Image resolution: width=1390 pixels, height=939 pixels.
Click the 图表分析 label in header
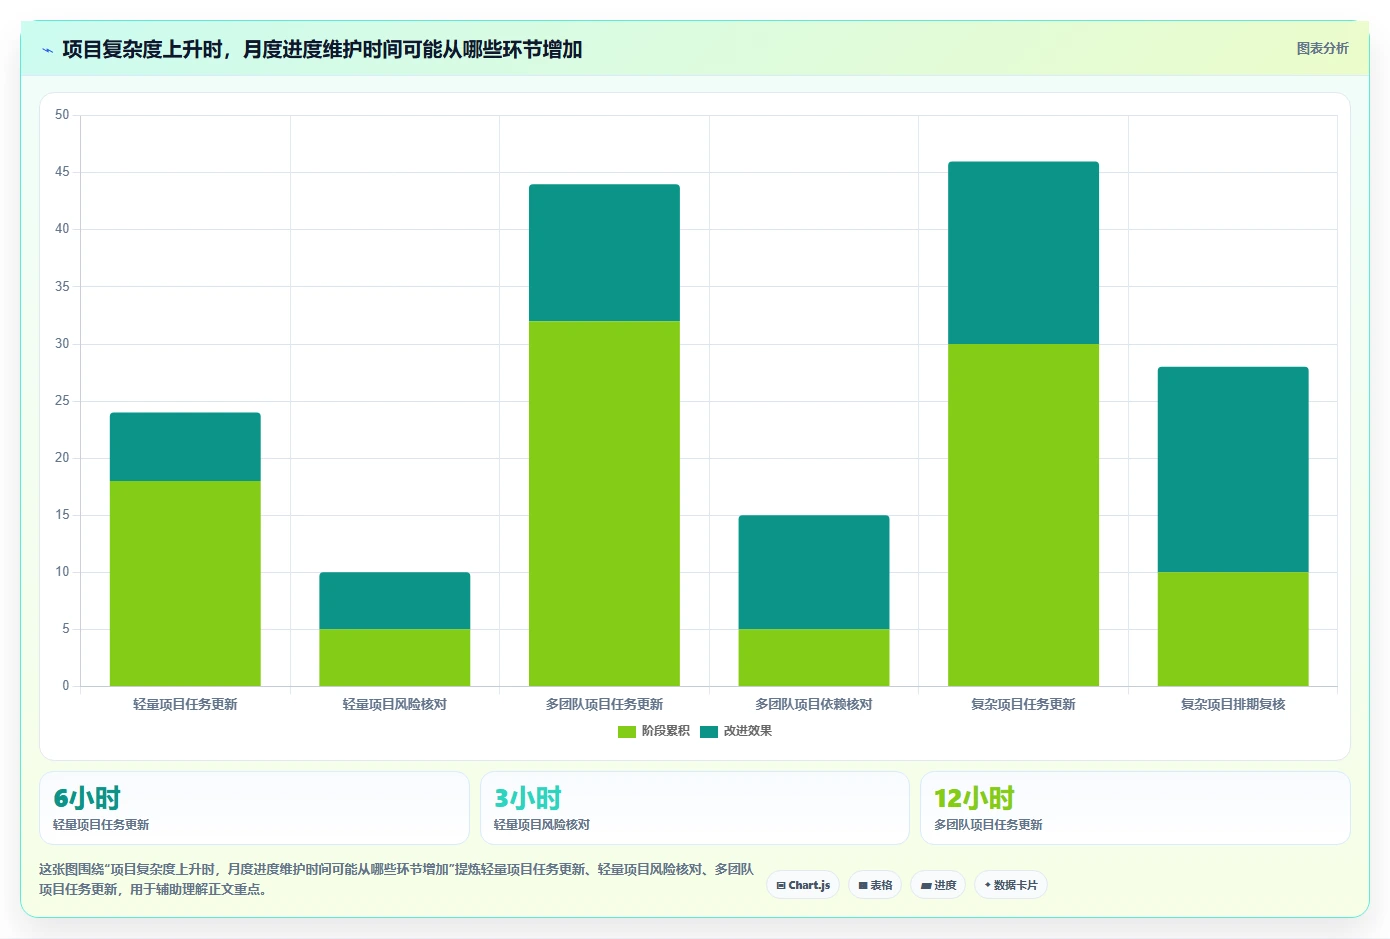[1322, 48]
